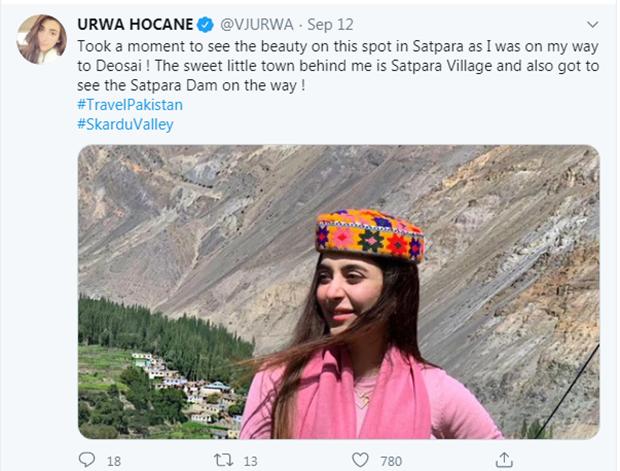Viewport: 620px width, 471px height.
Task: Open the #SkarduValley hashtag
Action: click(x=125, y=125)
